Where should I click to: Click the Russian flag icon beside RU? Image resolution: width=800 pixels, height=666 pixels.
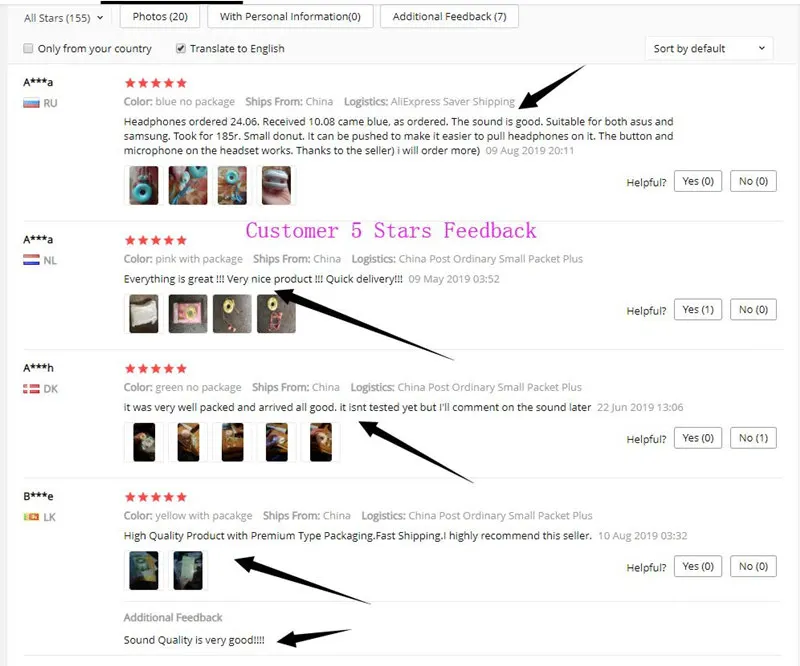coord(31,104)
